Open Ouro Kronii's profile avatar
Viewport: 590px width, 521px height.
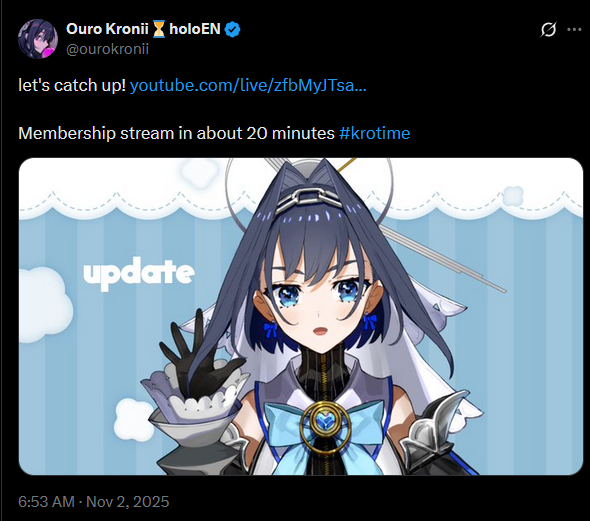[38, 39]
